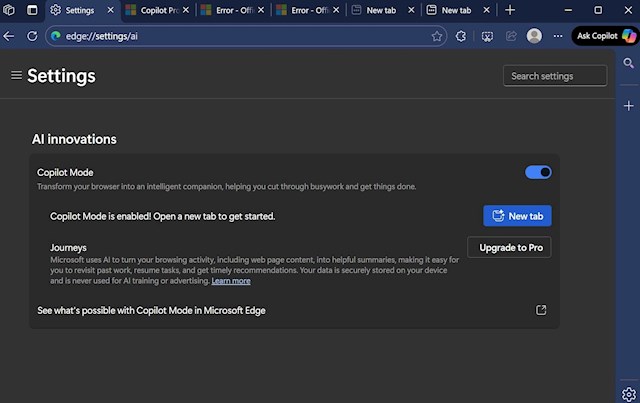Click the address bar showing edge://settings/ai
This screenshot has height=403, width=640.
point(245,36)
